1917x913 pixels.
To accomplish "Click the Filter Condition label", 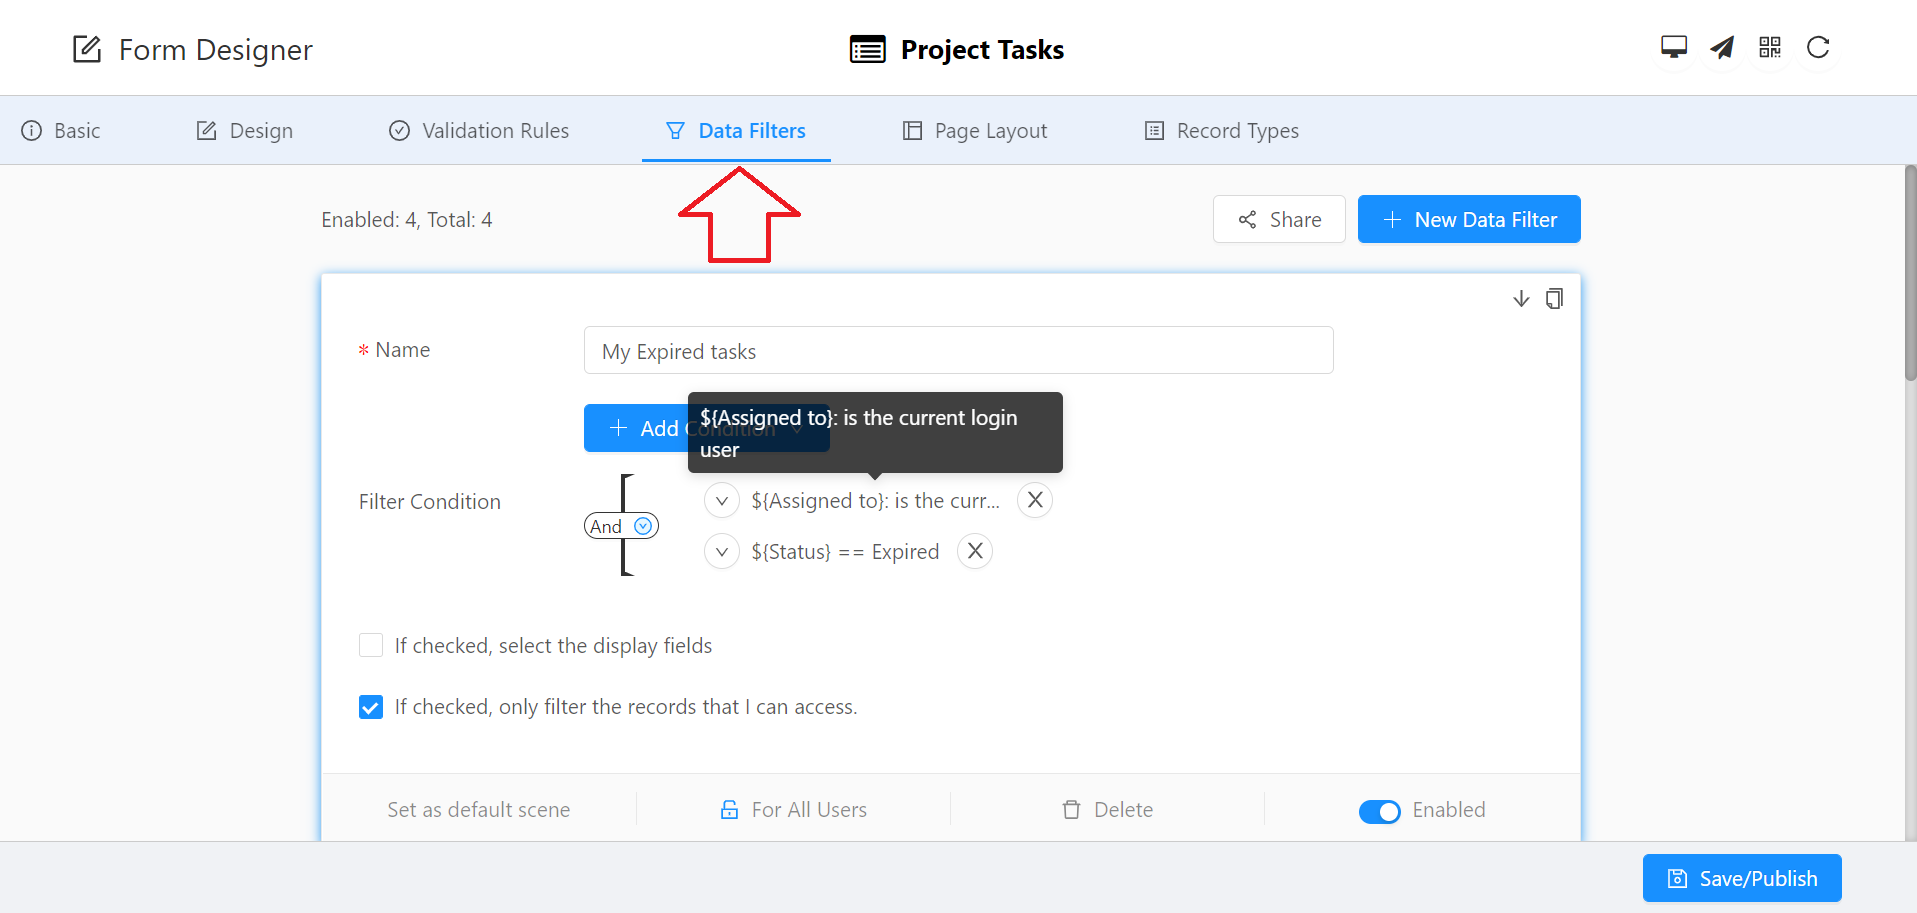I will click(430, 501).
